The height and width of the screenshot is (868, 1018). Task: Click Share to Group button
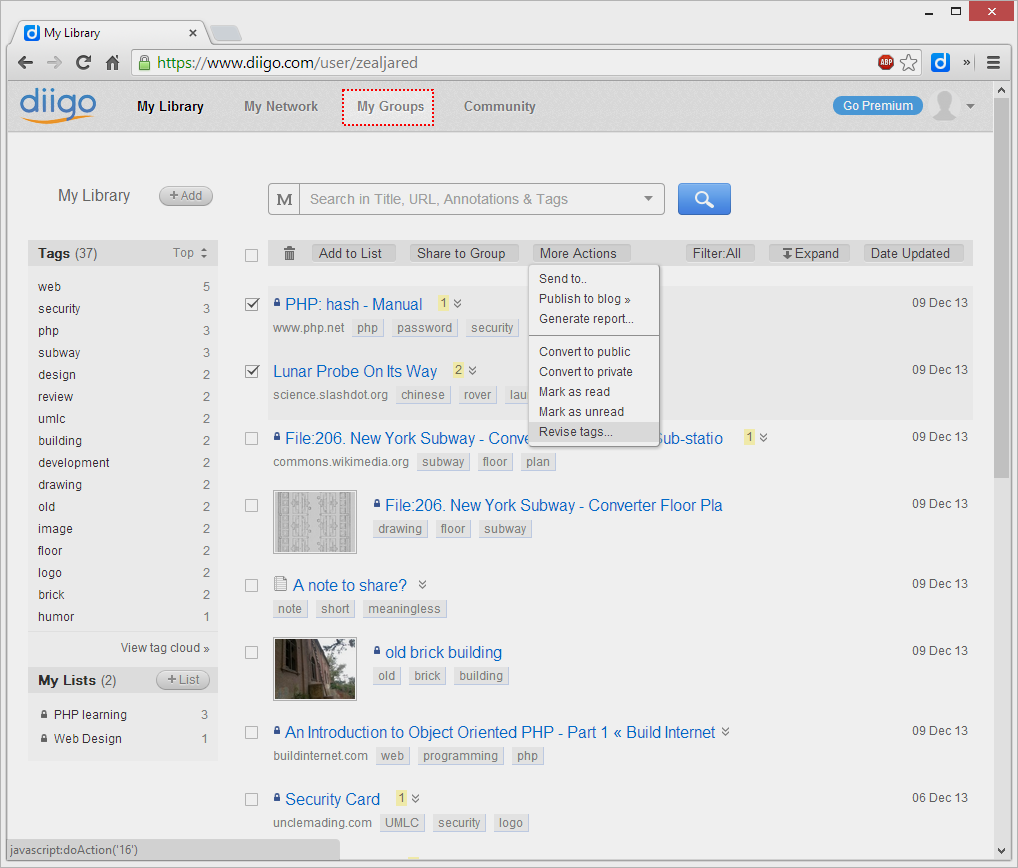tap(464, 253)
